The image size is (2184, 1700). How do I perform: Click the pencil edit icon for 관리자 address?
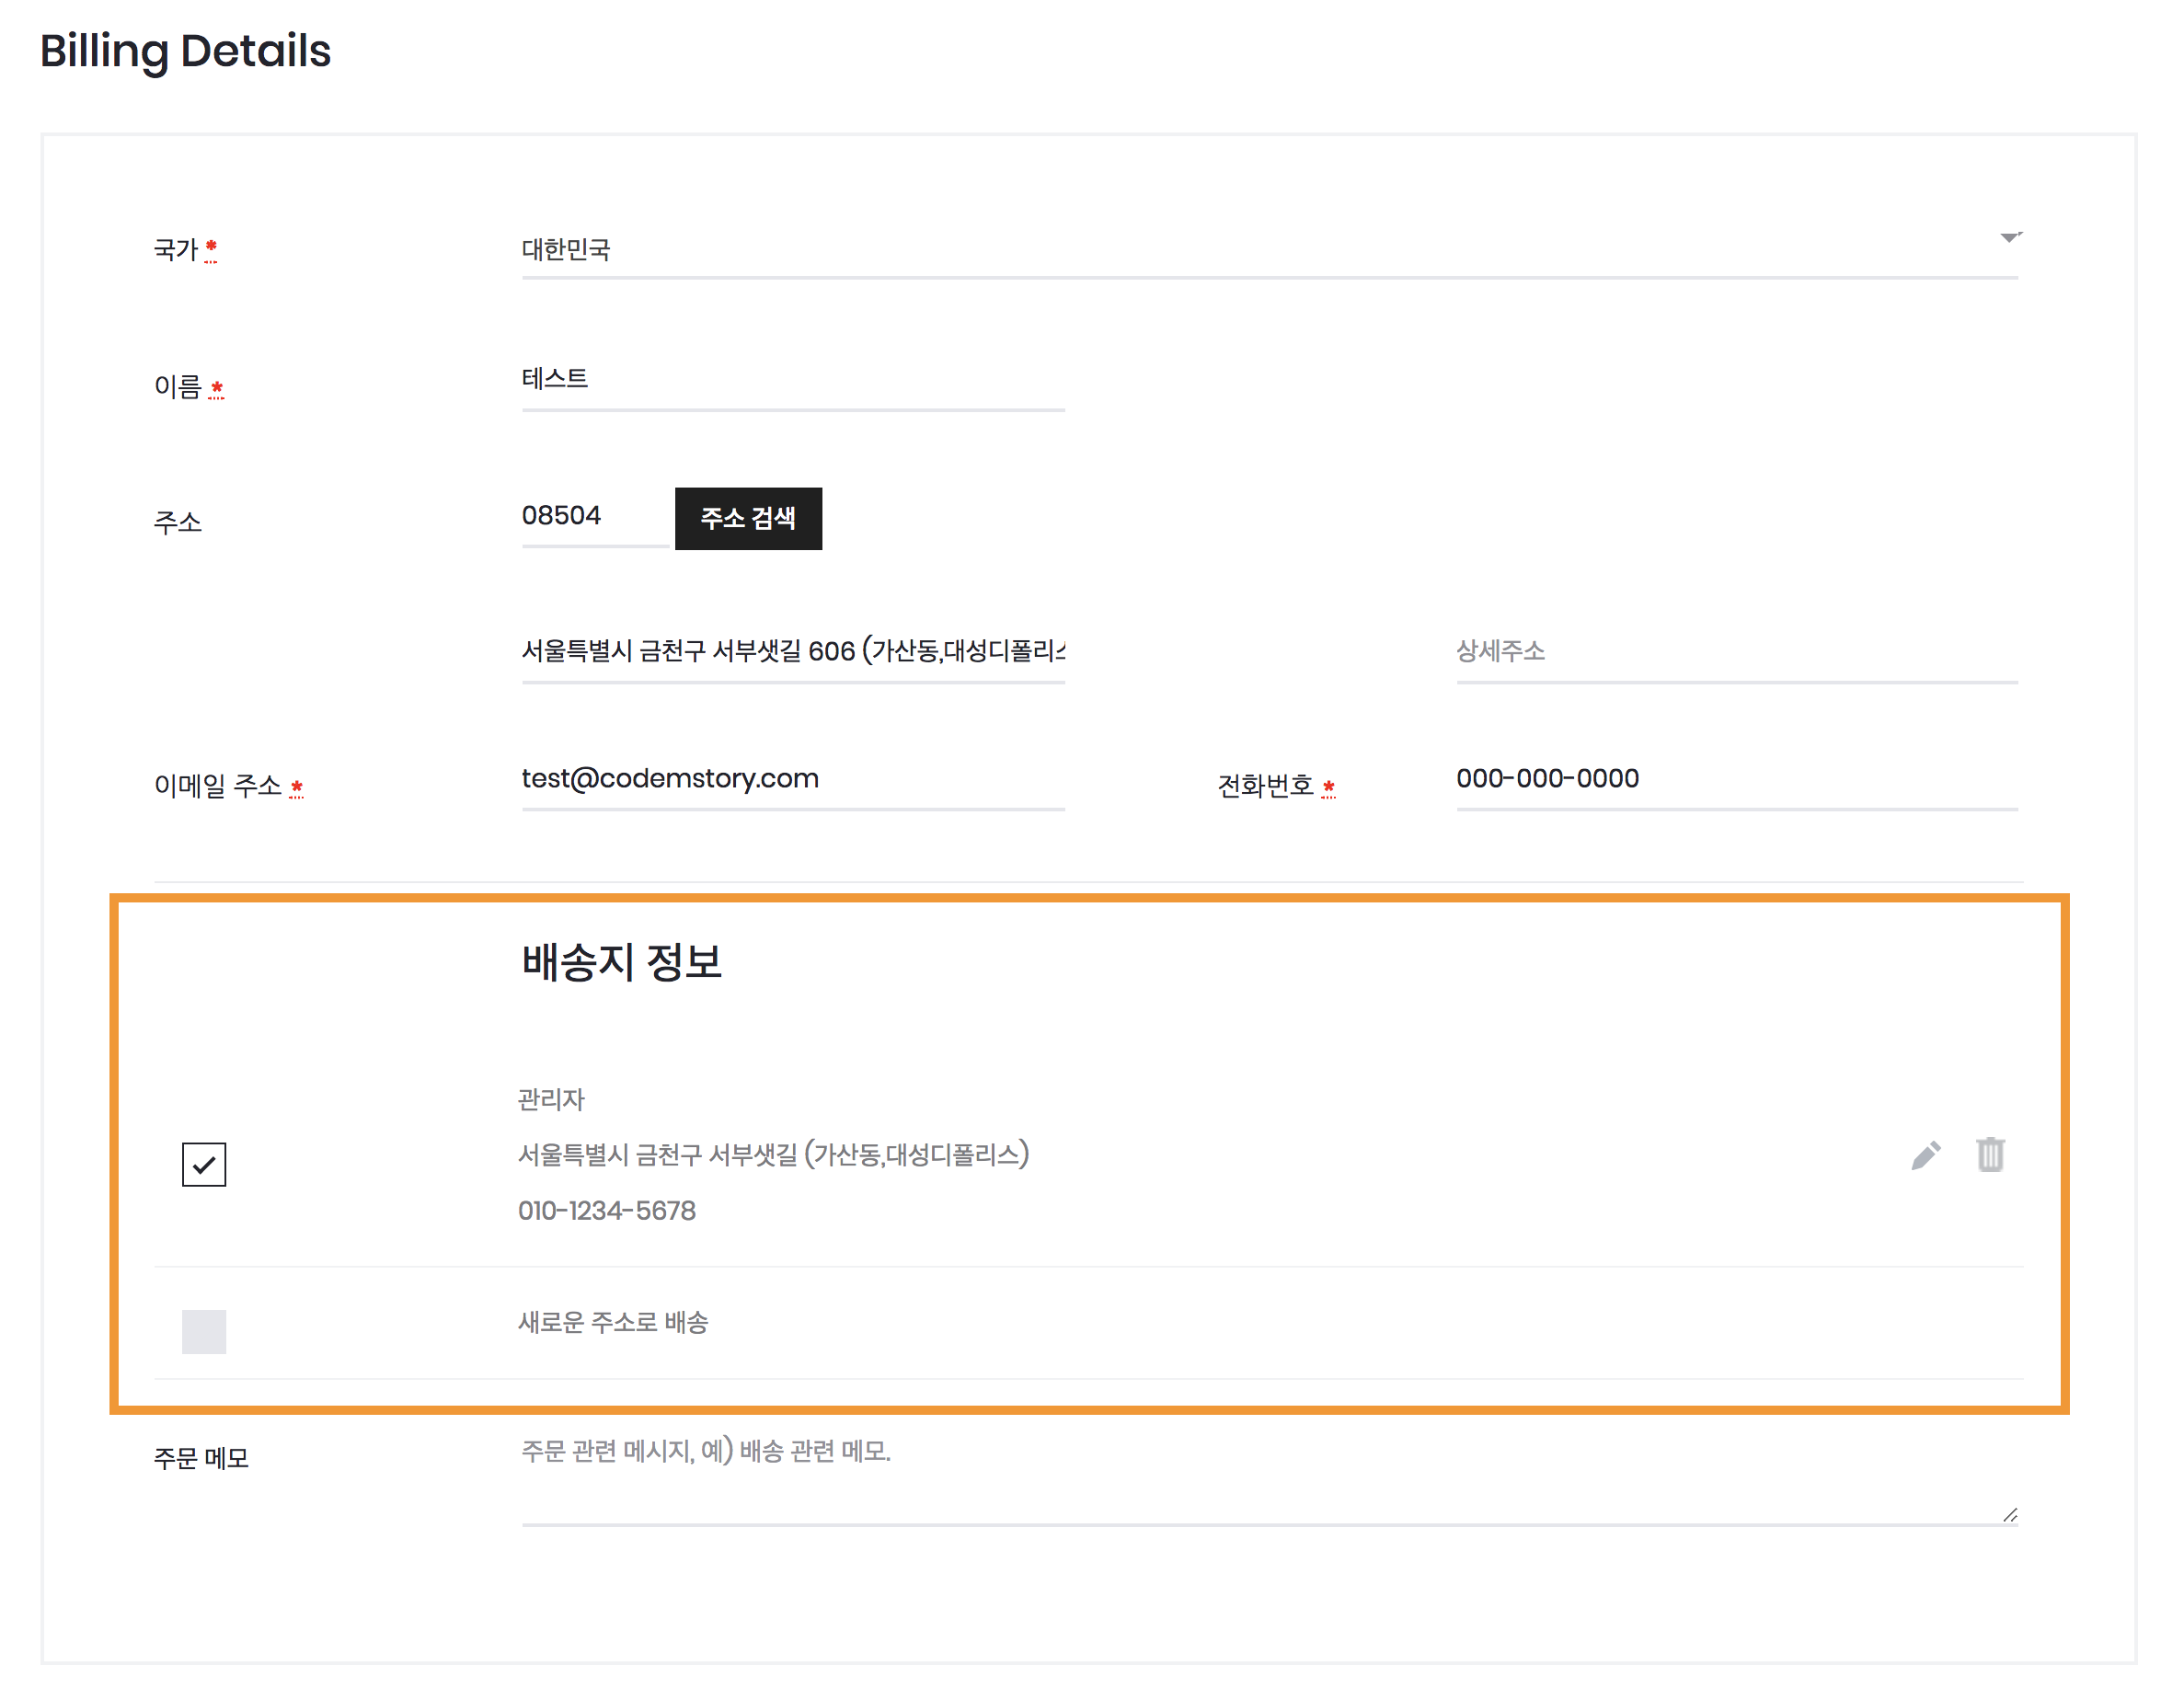[1925, 1155]
